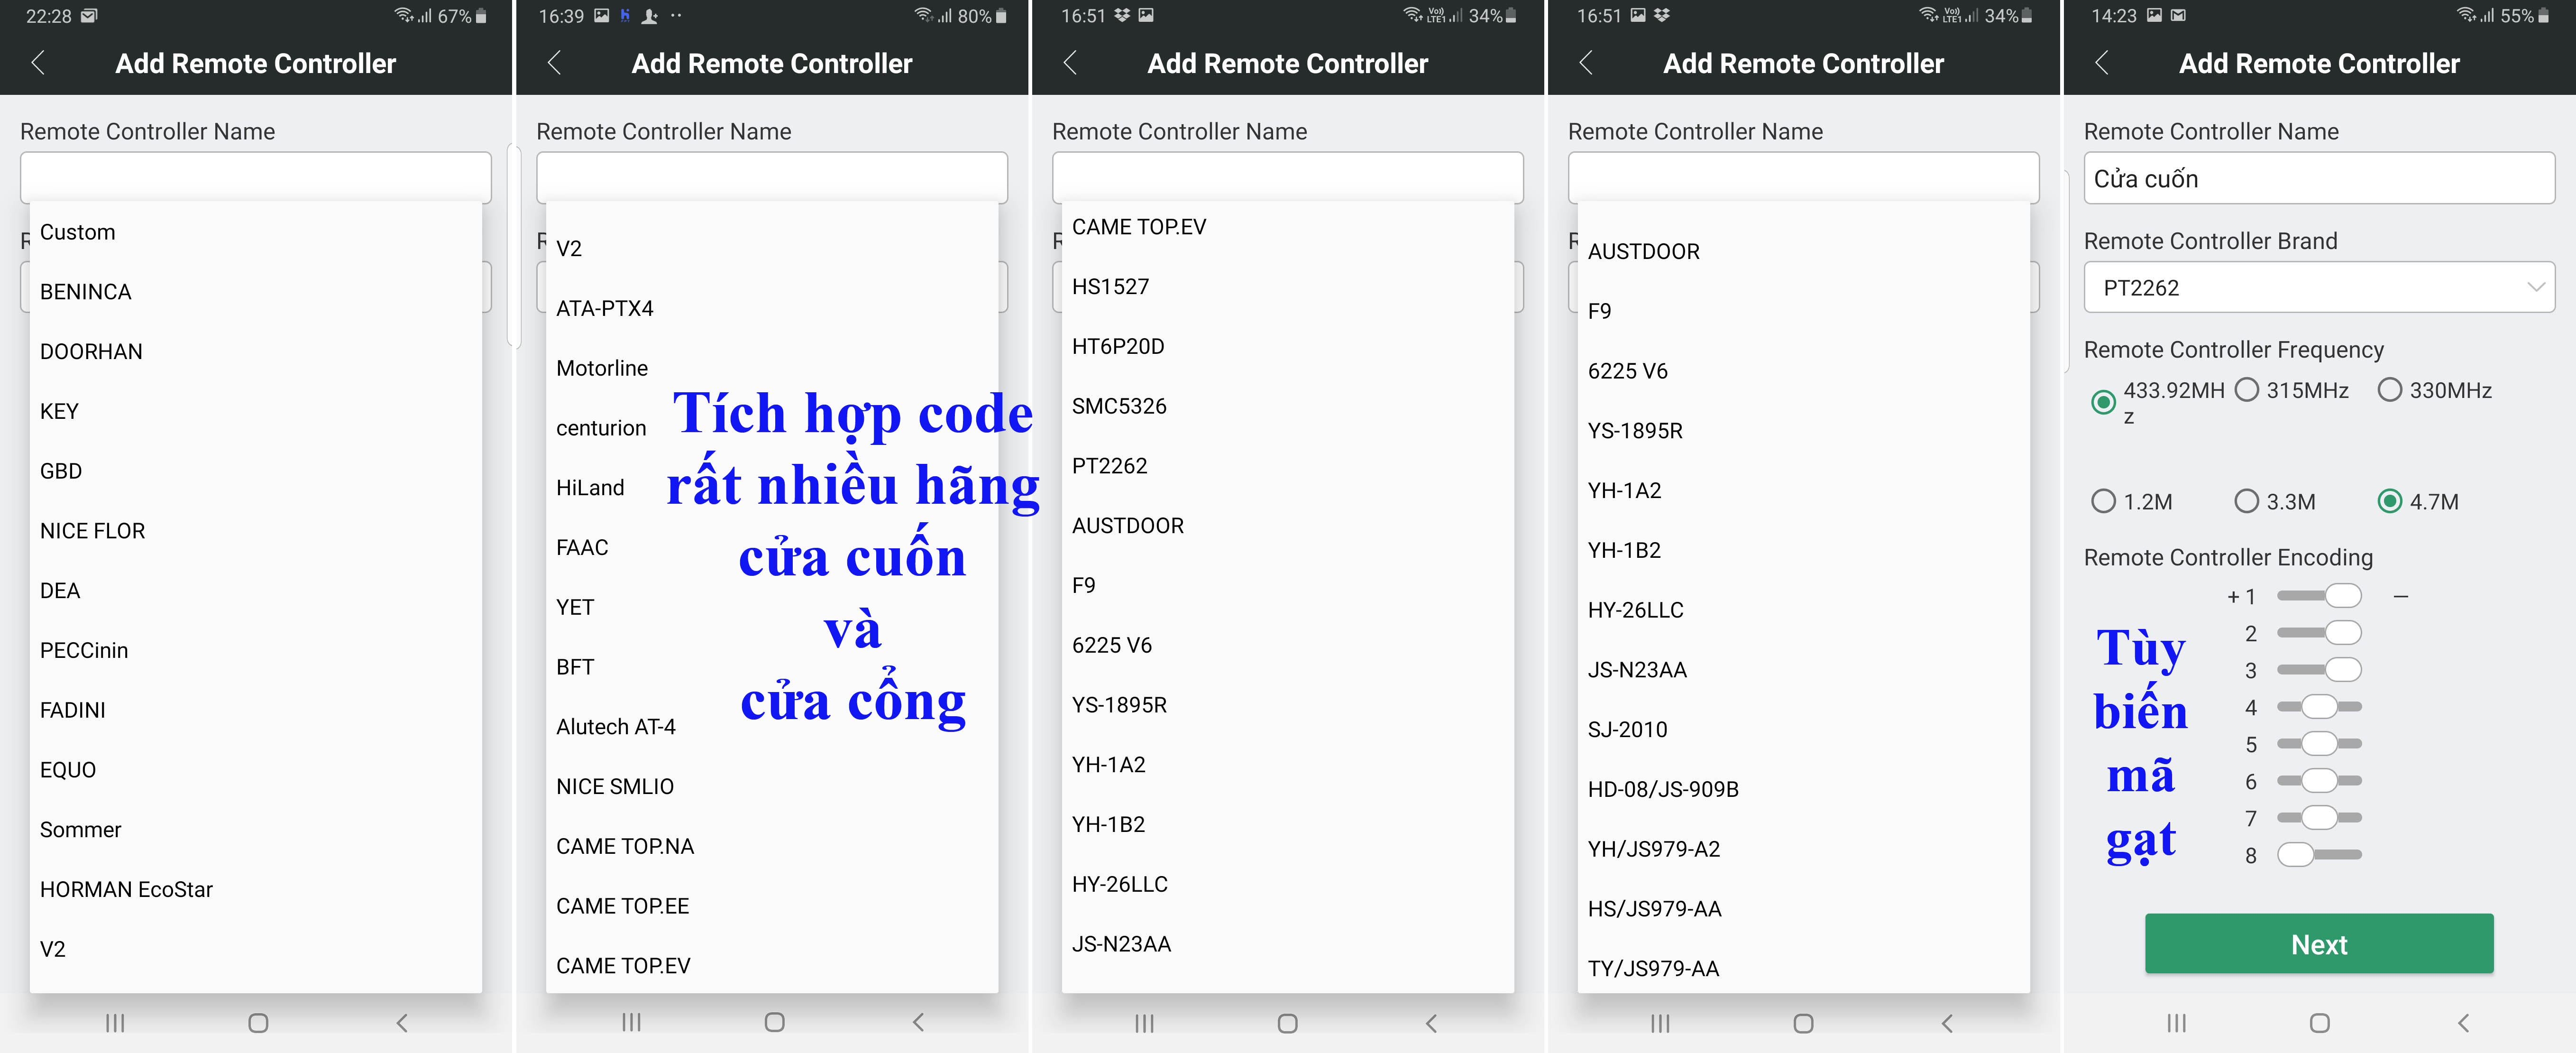
Task: Choose YH/JS979-A2 from the list
Action: coord(1804,849)
